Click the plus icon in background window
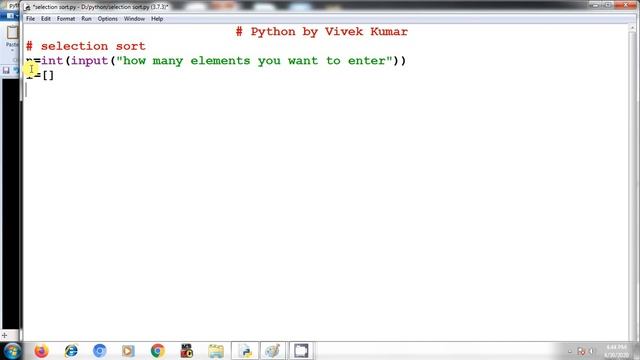The height and width of the screenshot is (360, 640). tap(4, 336)
